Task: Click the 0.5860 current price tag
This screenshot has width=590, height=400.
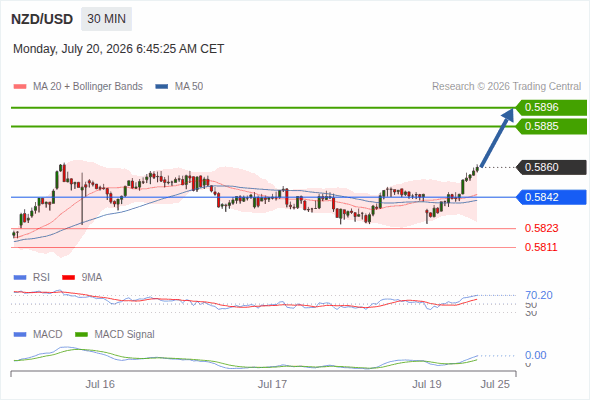Action: pyautogui.click(x=551, y=167)
